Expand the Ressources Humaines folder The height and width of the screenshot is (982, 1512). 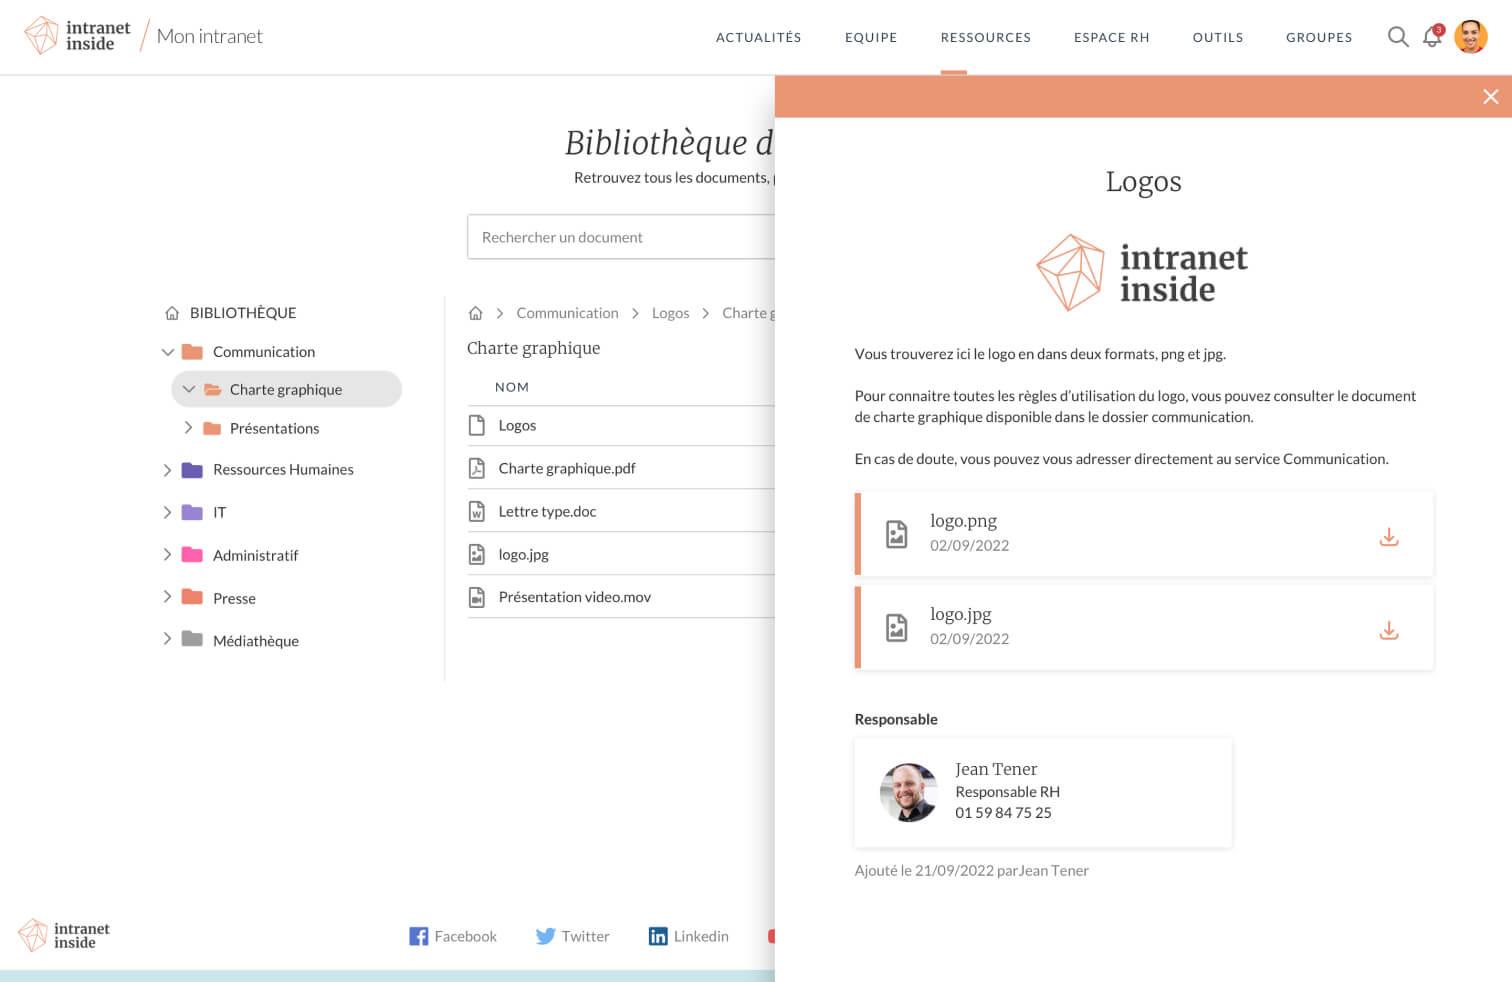[x=167, y=469]
